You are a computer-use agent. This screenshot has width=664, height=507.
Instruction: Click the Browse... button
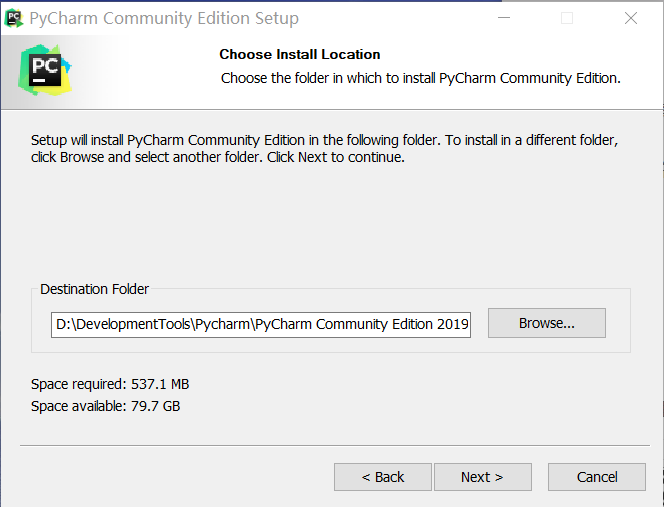[547, 323]
